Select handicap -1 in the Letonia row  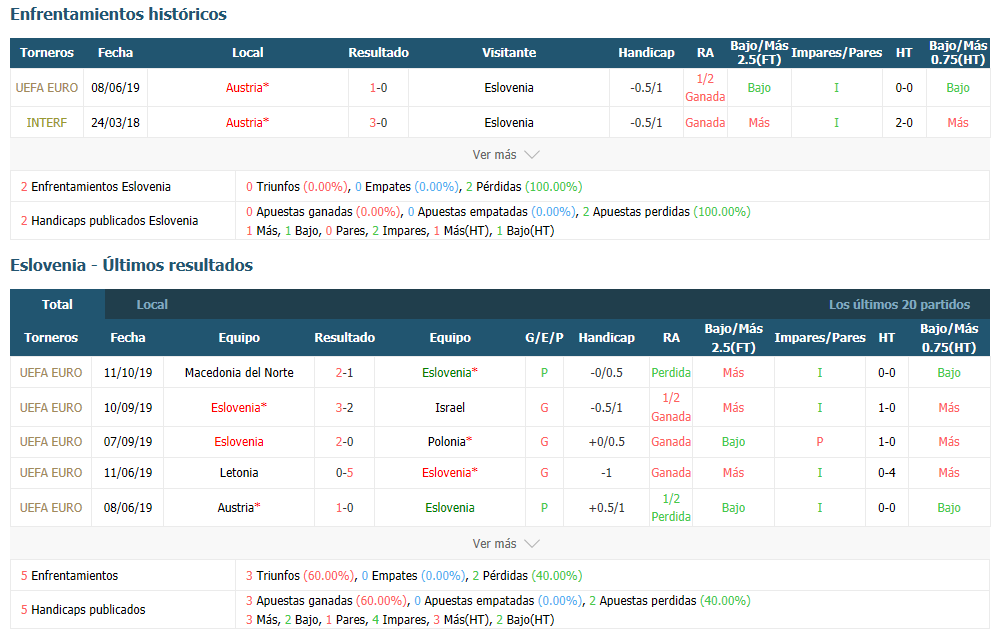tap(606, 473)
